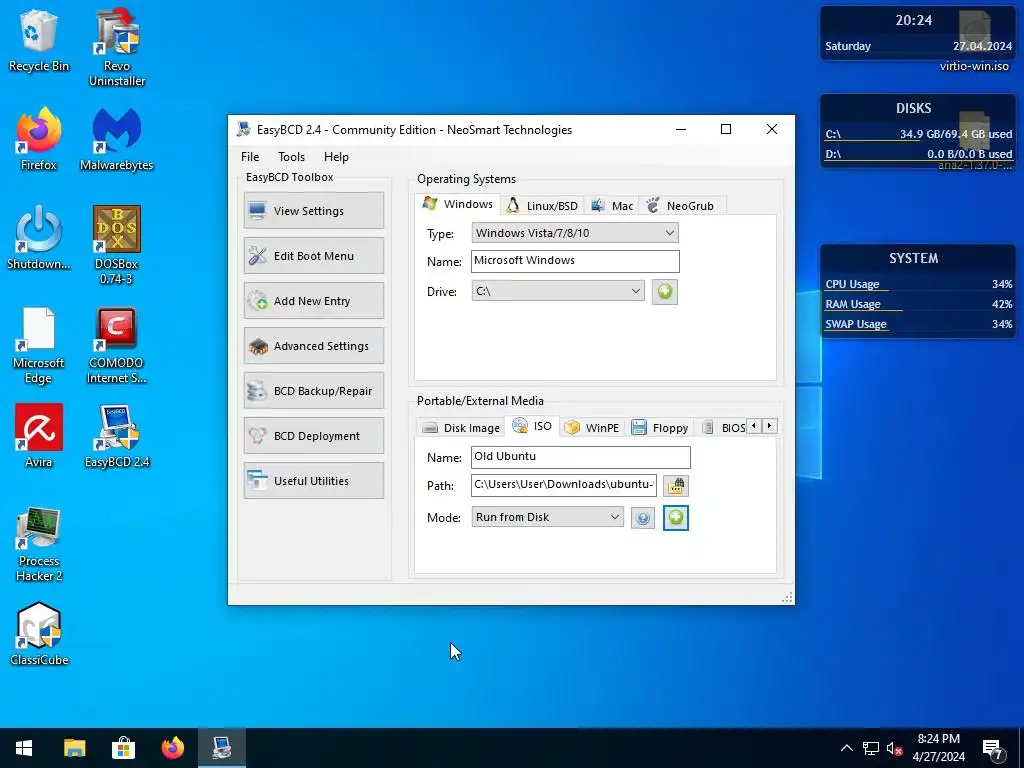The width and height of the screenshot is (1024, 768).
Task: Click EasyBCD title bar app icon
Action: (x=244, y=129)
